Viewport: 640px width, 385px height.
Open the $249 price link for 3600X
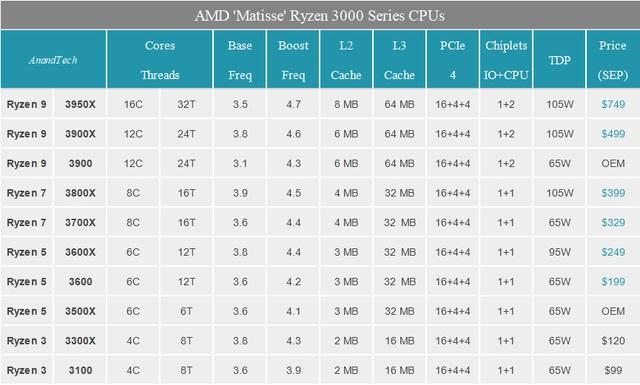pyautogui.click(x=613, y=252)
